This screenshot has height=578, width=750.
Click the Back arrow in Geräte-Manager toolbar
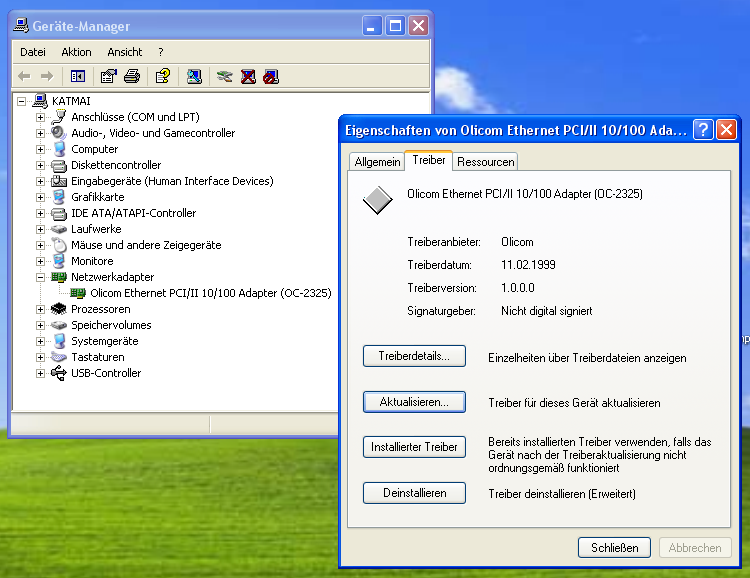pos(24,76)
